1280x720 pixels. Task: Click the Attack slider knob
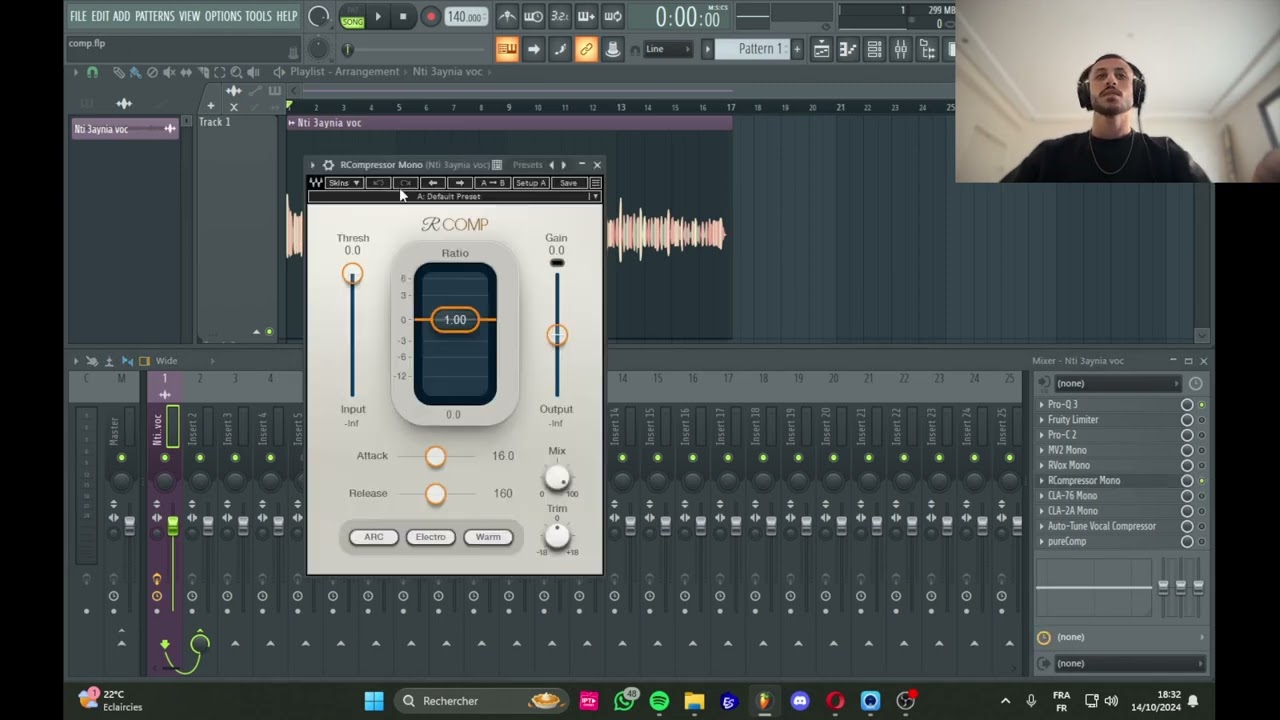tap(435, 456)
